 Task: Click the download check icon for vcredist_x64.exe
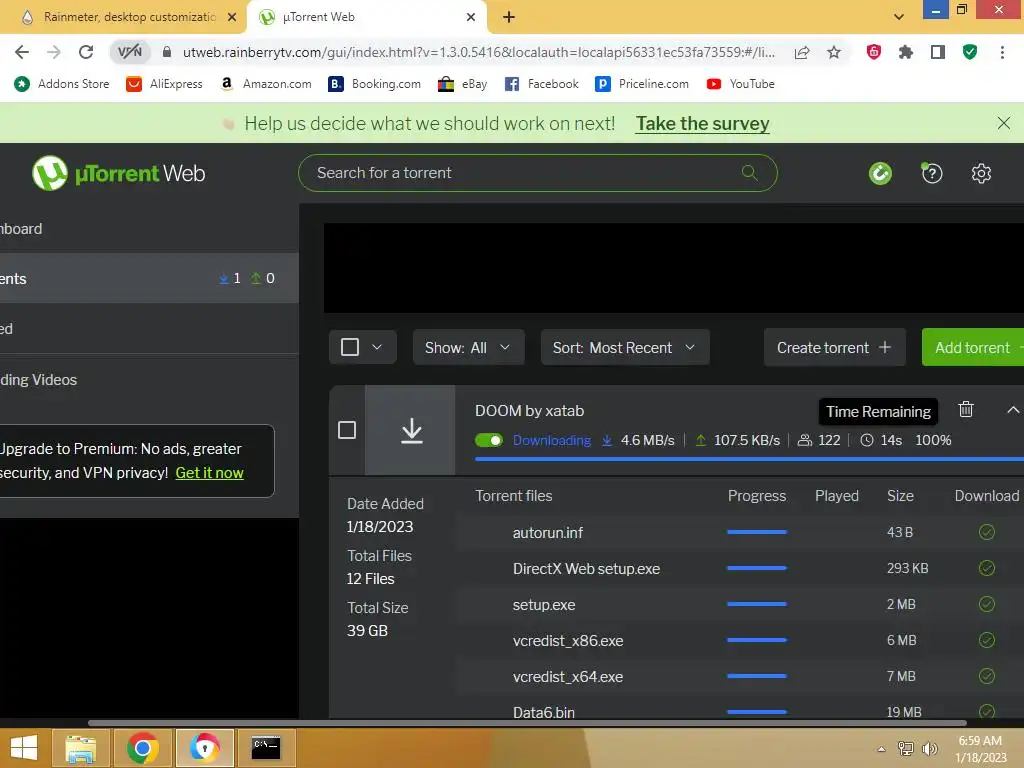pyautogui.click(x=987, y=676)
